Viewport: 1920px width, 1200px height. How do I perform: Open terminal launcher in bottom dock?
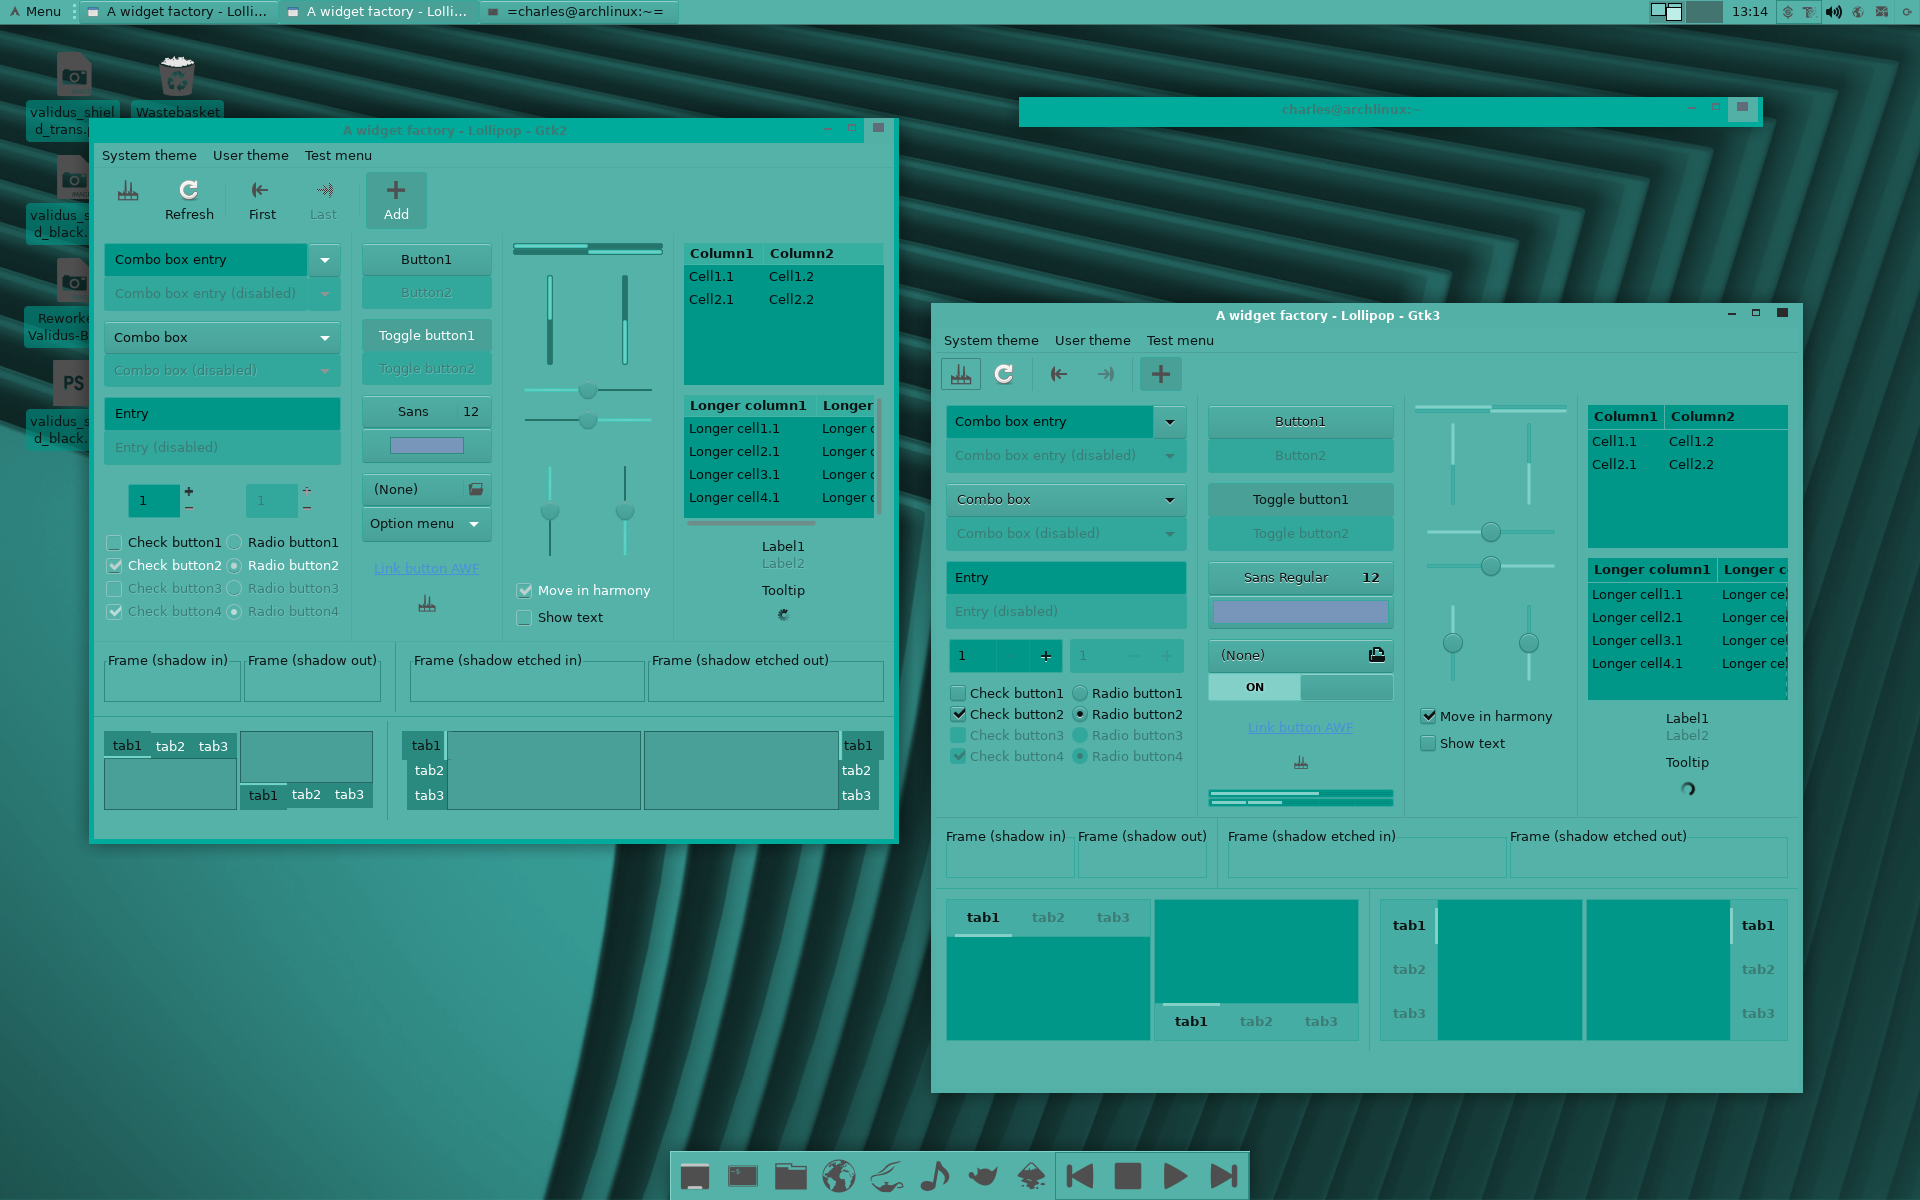(743, 1176)
